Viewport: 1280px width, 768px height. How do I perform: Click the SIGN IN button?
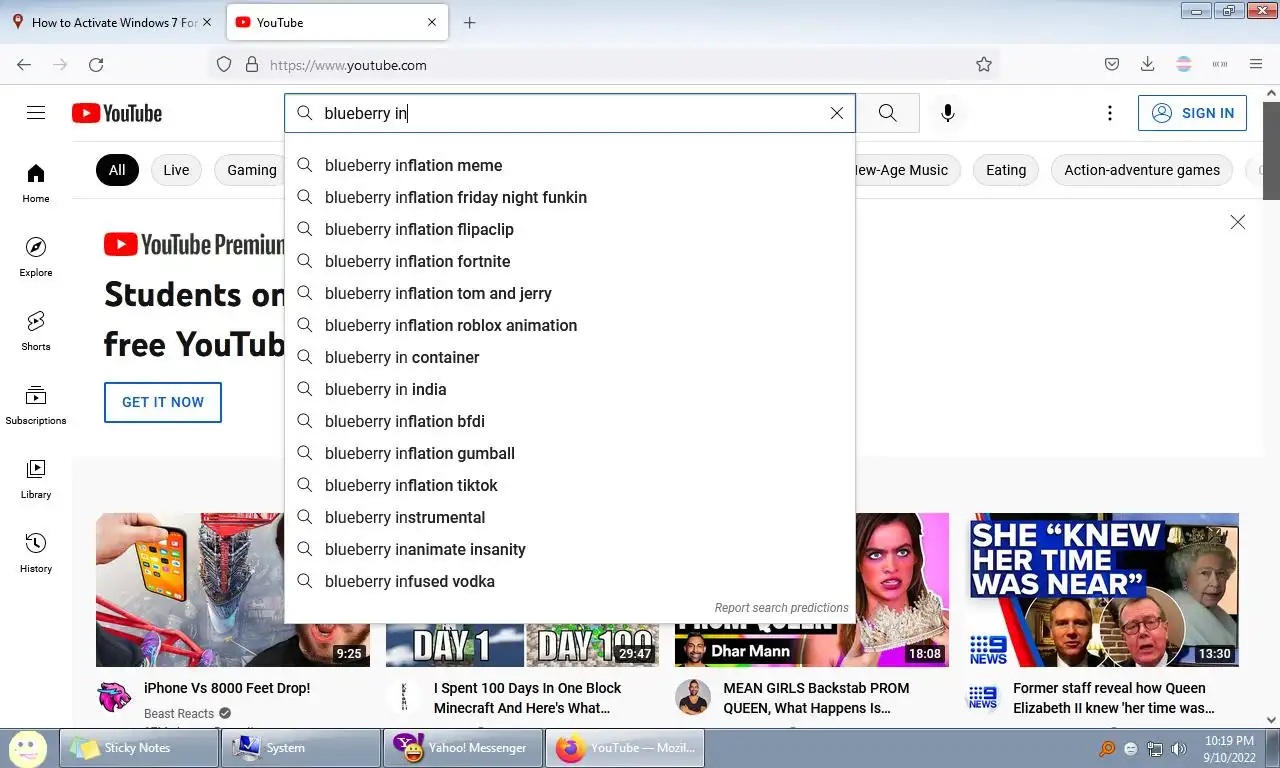pos(1192,113)
